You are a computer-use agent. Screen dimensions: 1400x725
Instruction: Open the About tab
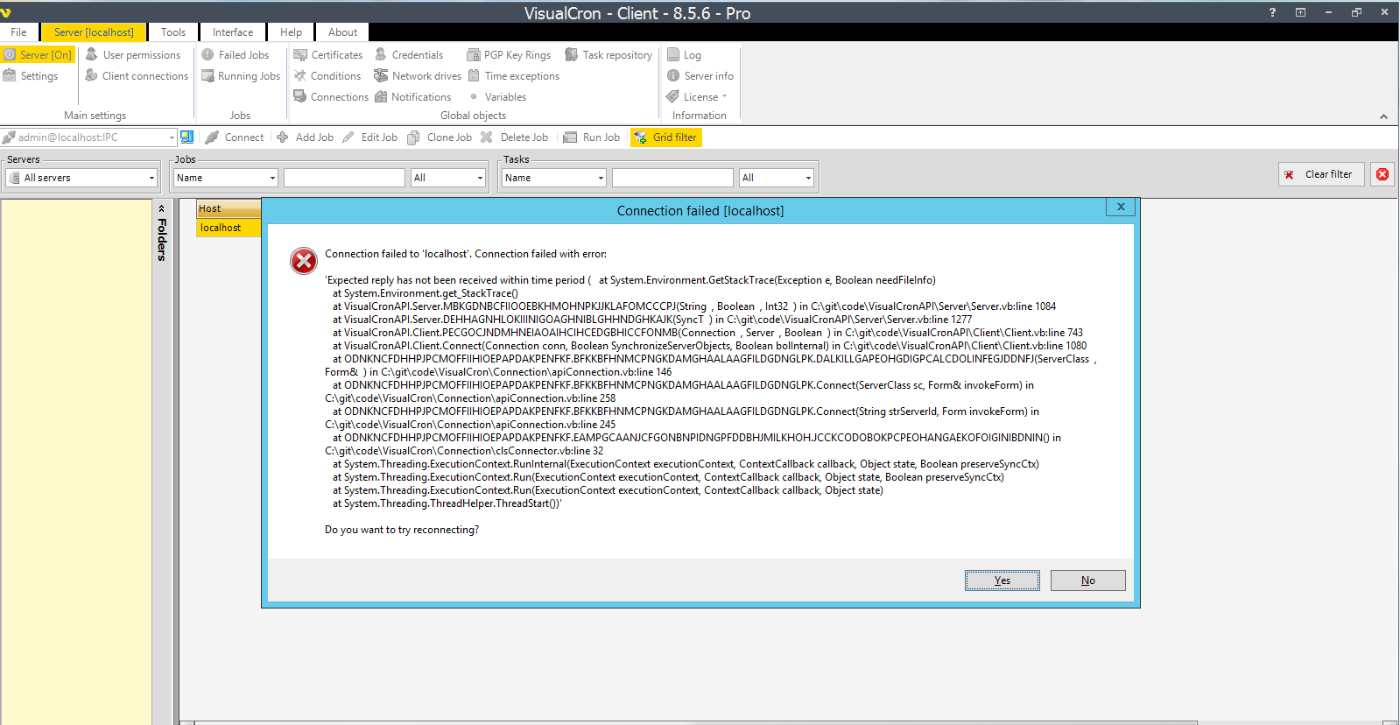tap(343, 32)
